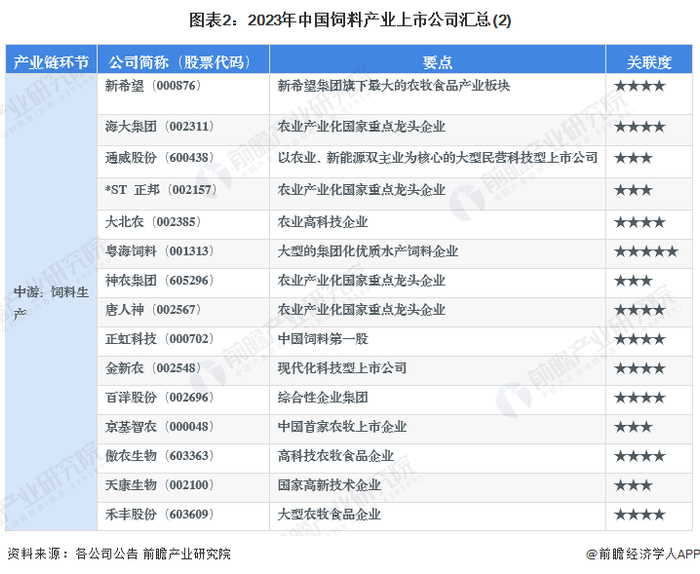The height and width of the screenshot is (574, 700).
Task: Select 天康生物（002100）company cell
Action: (x=183, y=487)
